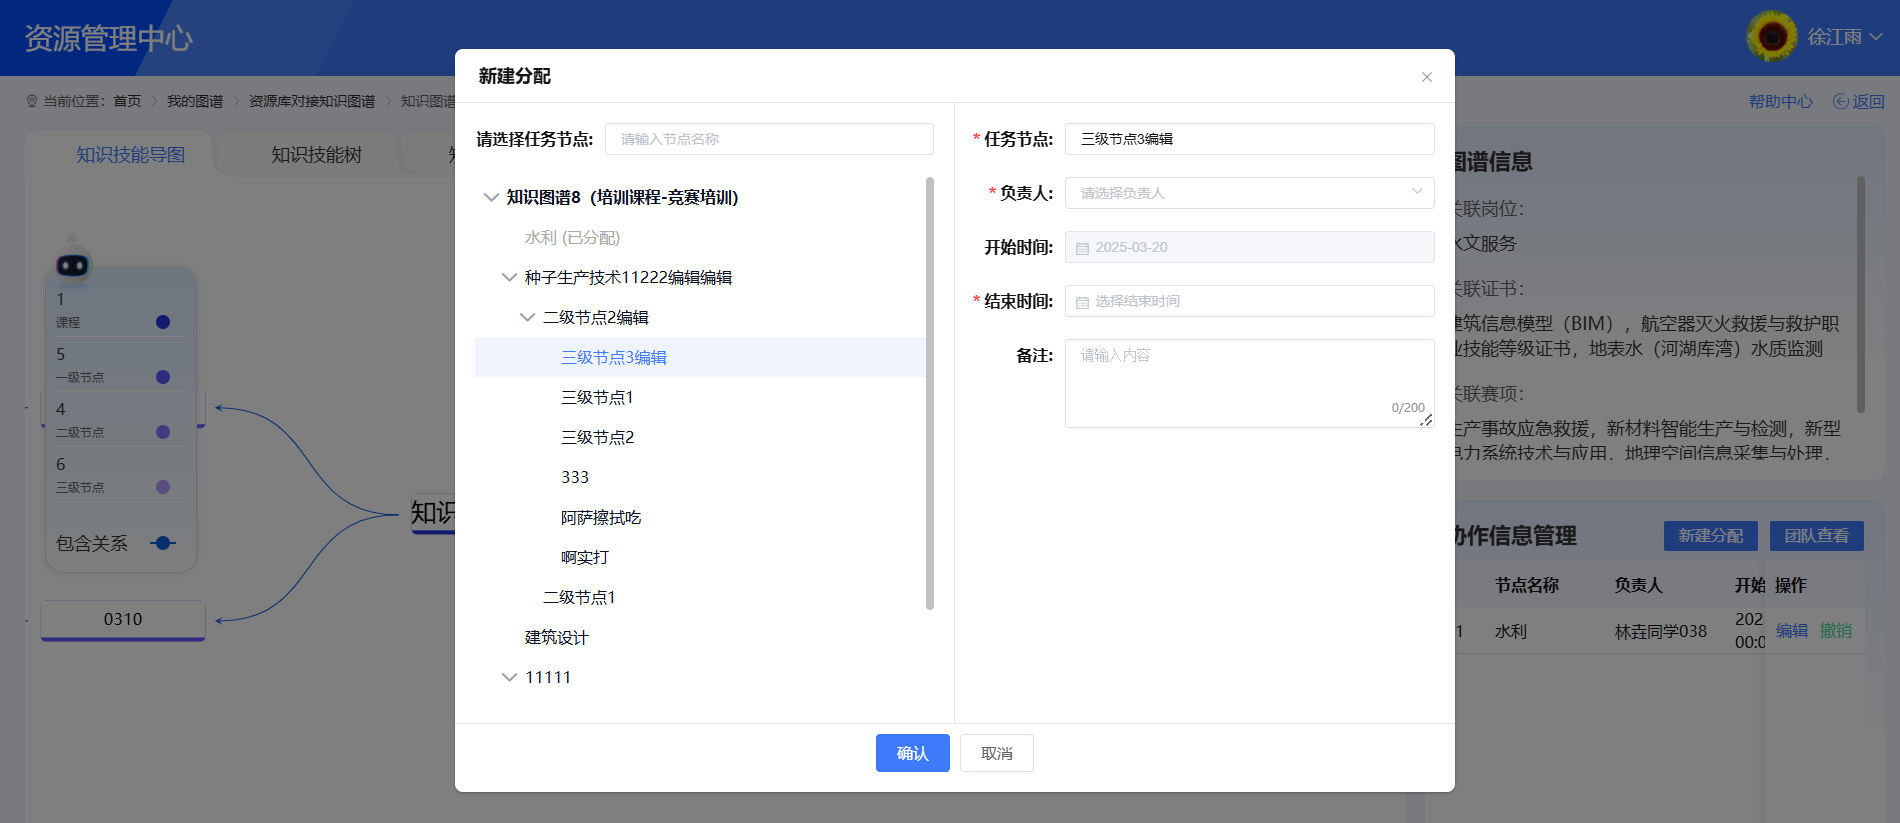Image resolution: width=1900 pixels, height=823 pixels.
Task: Select 建筑设计 node in the tree
Action: [556, 637]
